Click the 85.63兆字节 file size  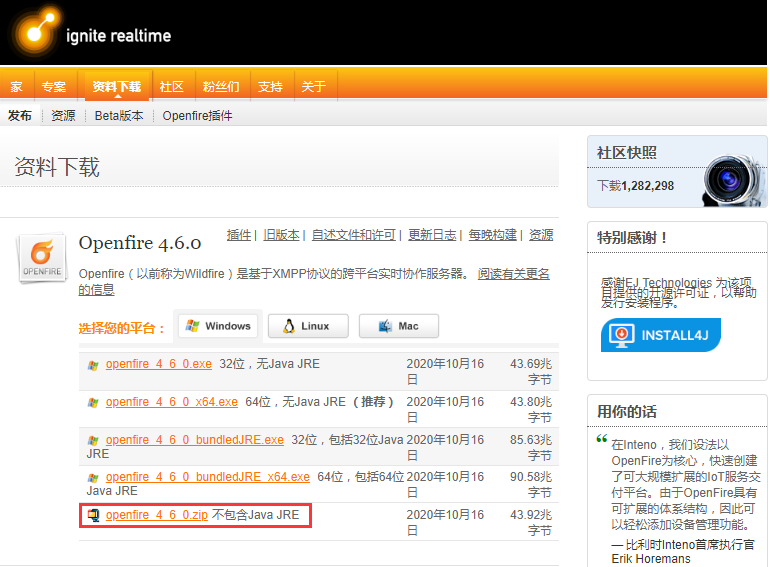point(531,447)
